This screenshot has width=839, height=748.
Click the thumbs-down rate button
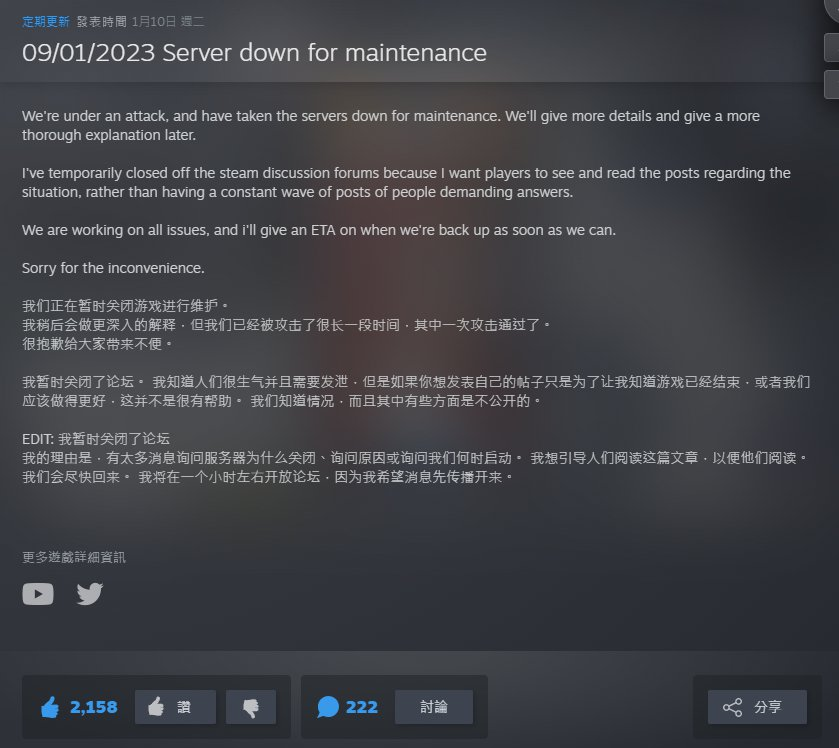[x=251, y=707]
